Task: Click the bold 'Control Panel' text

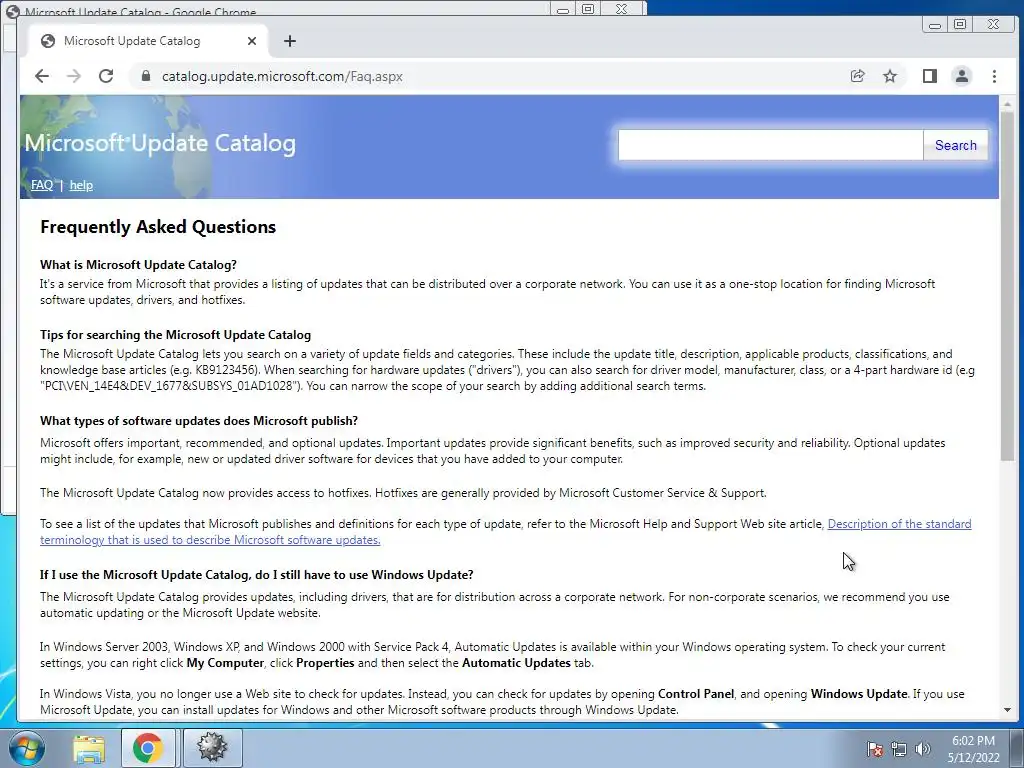Action: pos(696,694)
